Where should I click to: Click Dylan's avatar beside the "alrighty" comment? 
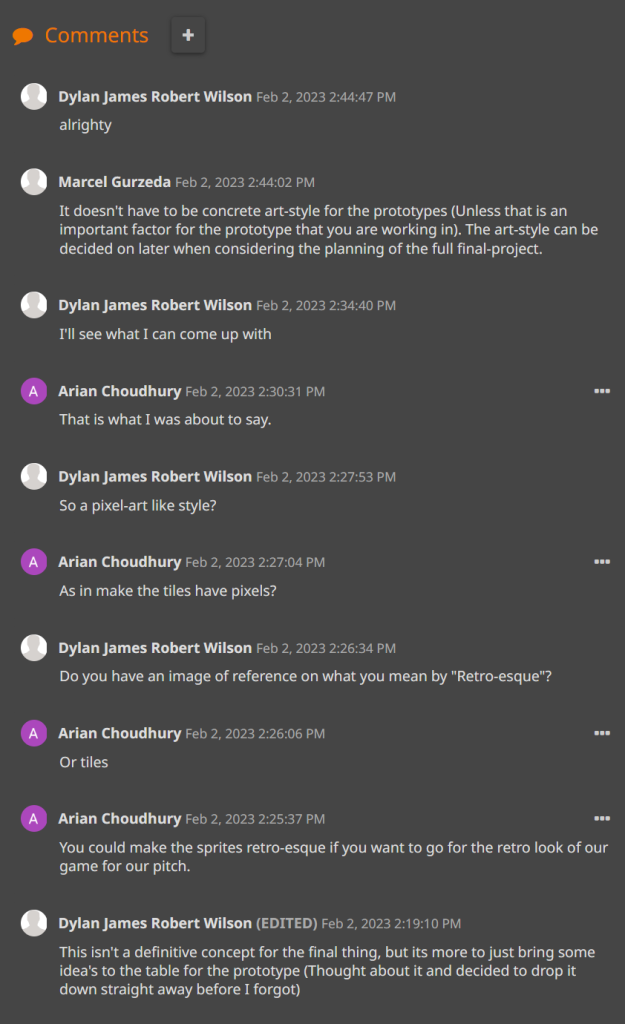[34, 96]
